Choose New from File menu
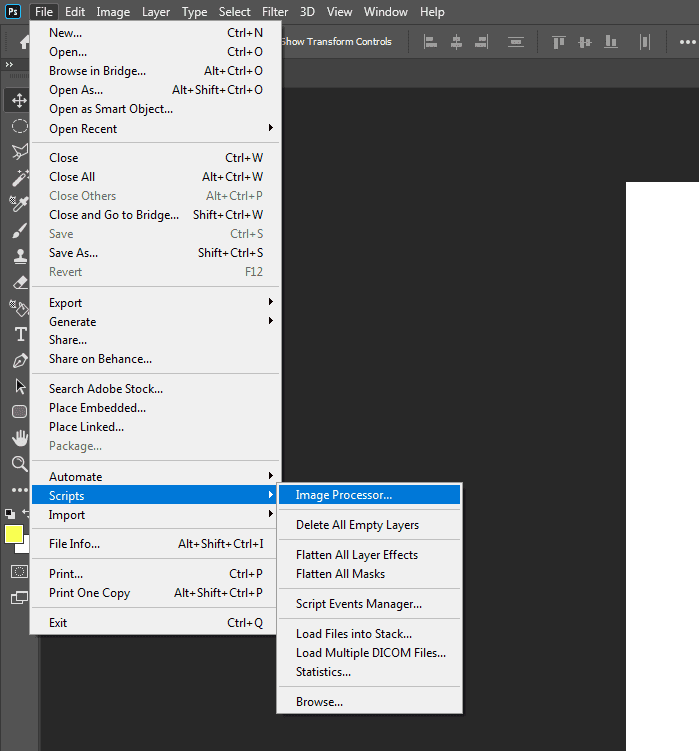This screenshot has height=751, width=699. point(155,33)
